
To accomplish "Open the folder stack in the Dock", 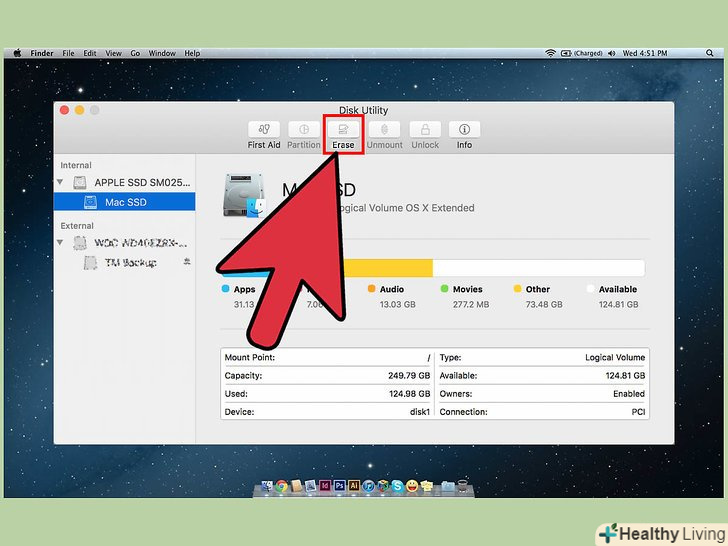I will [x=448, y=486].
